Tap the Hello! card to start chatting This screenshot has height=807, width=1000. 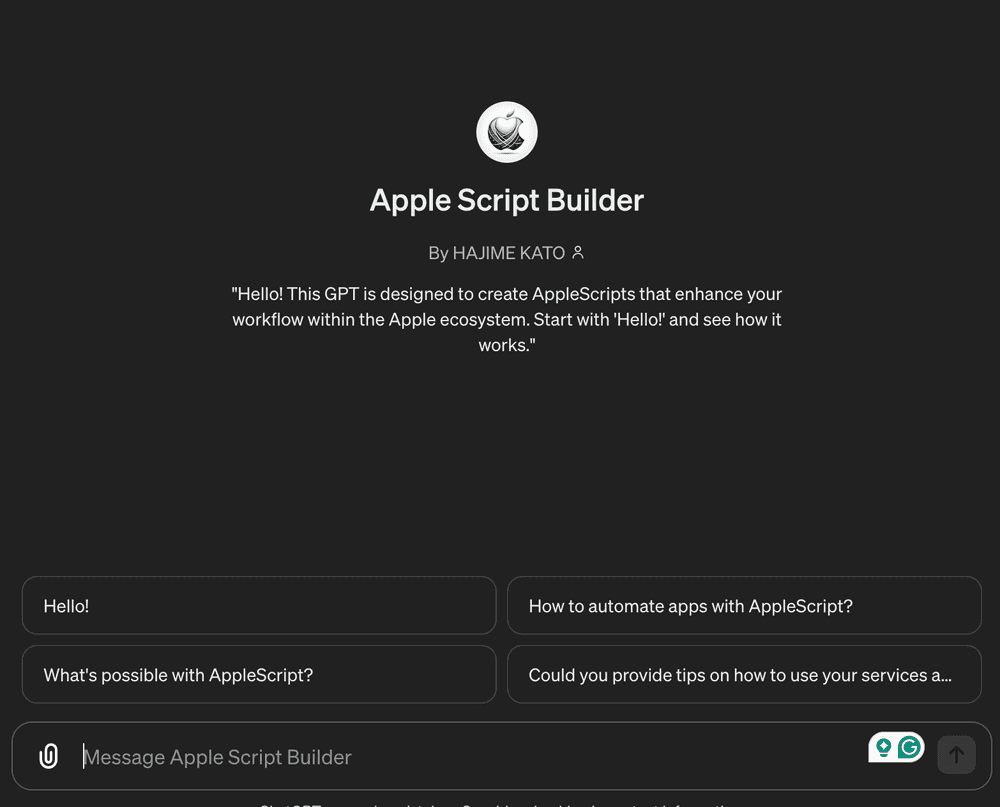point(259,605)
